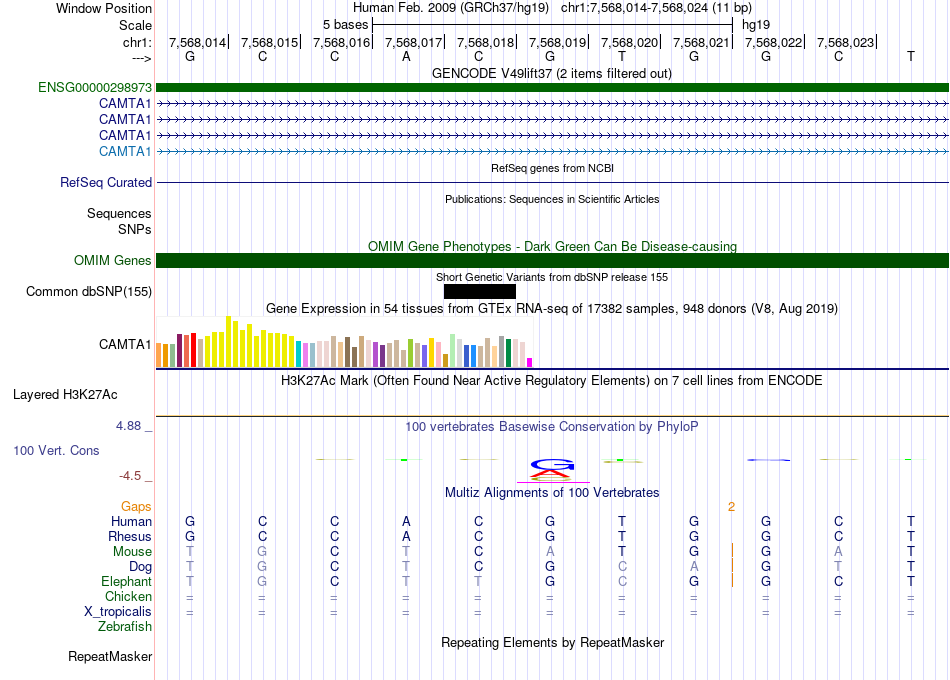The height and width of the screenshot is (680, 950).
Task: Open the 100 Vert. Cons label
Action: 56,450
